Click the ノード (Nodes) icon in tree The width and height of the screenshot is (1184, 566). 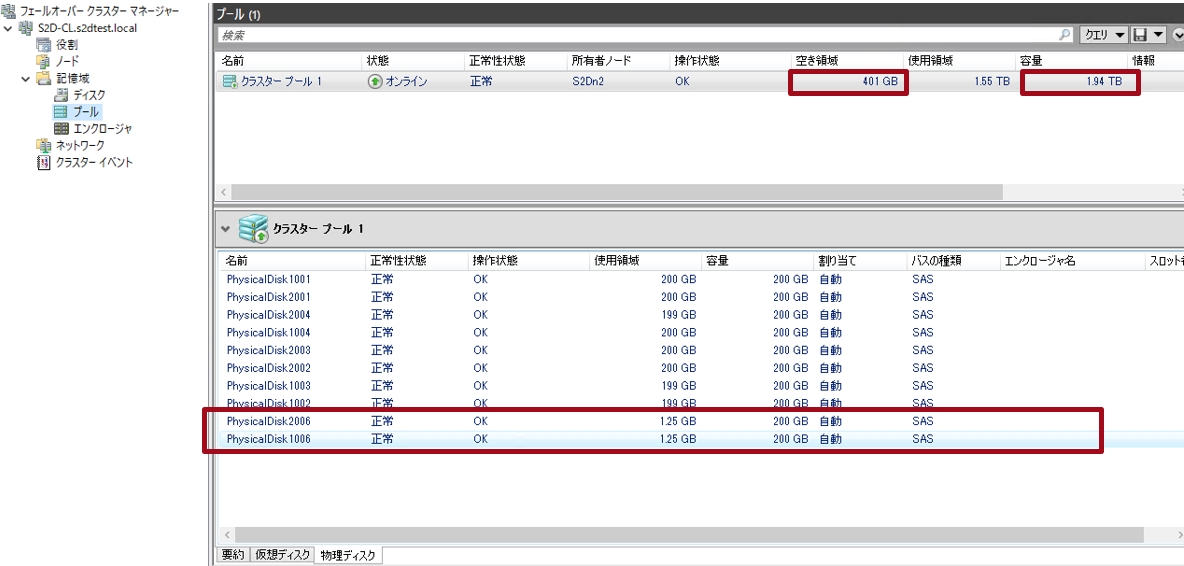44,62
